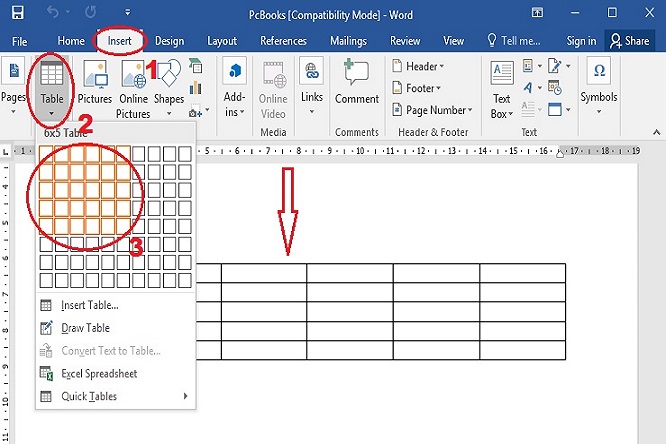
Task: Click the Undo arrow icon
Action: [53, 12]
